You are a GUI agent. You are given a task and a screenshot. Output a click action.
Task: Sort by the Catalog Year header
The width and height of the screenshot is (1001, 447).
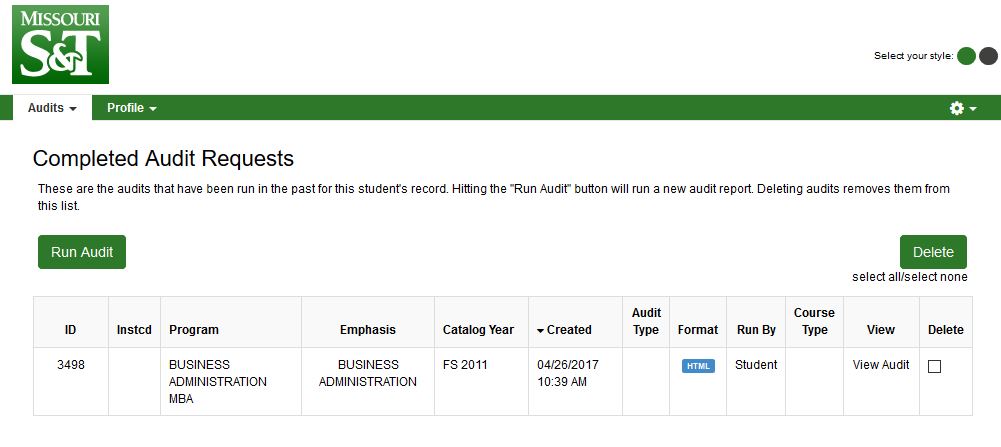pyautogui.click(x=478, y=330)
